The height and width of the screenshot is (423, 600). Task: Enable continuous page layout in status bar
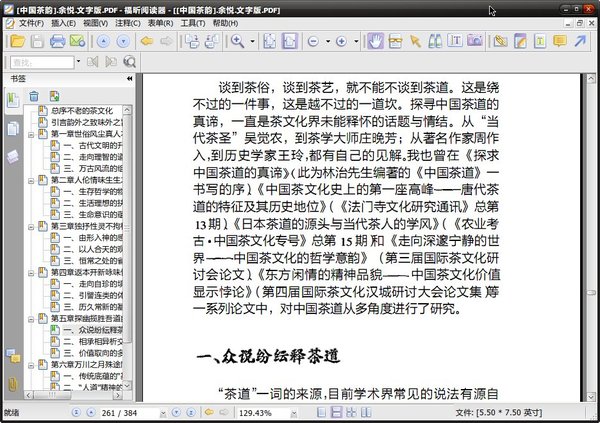[336, 412]
